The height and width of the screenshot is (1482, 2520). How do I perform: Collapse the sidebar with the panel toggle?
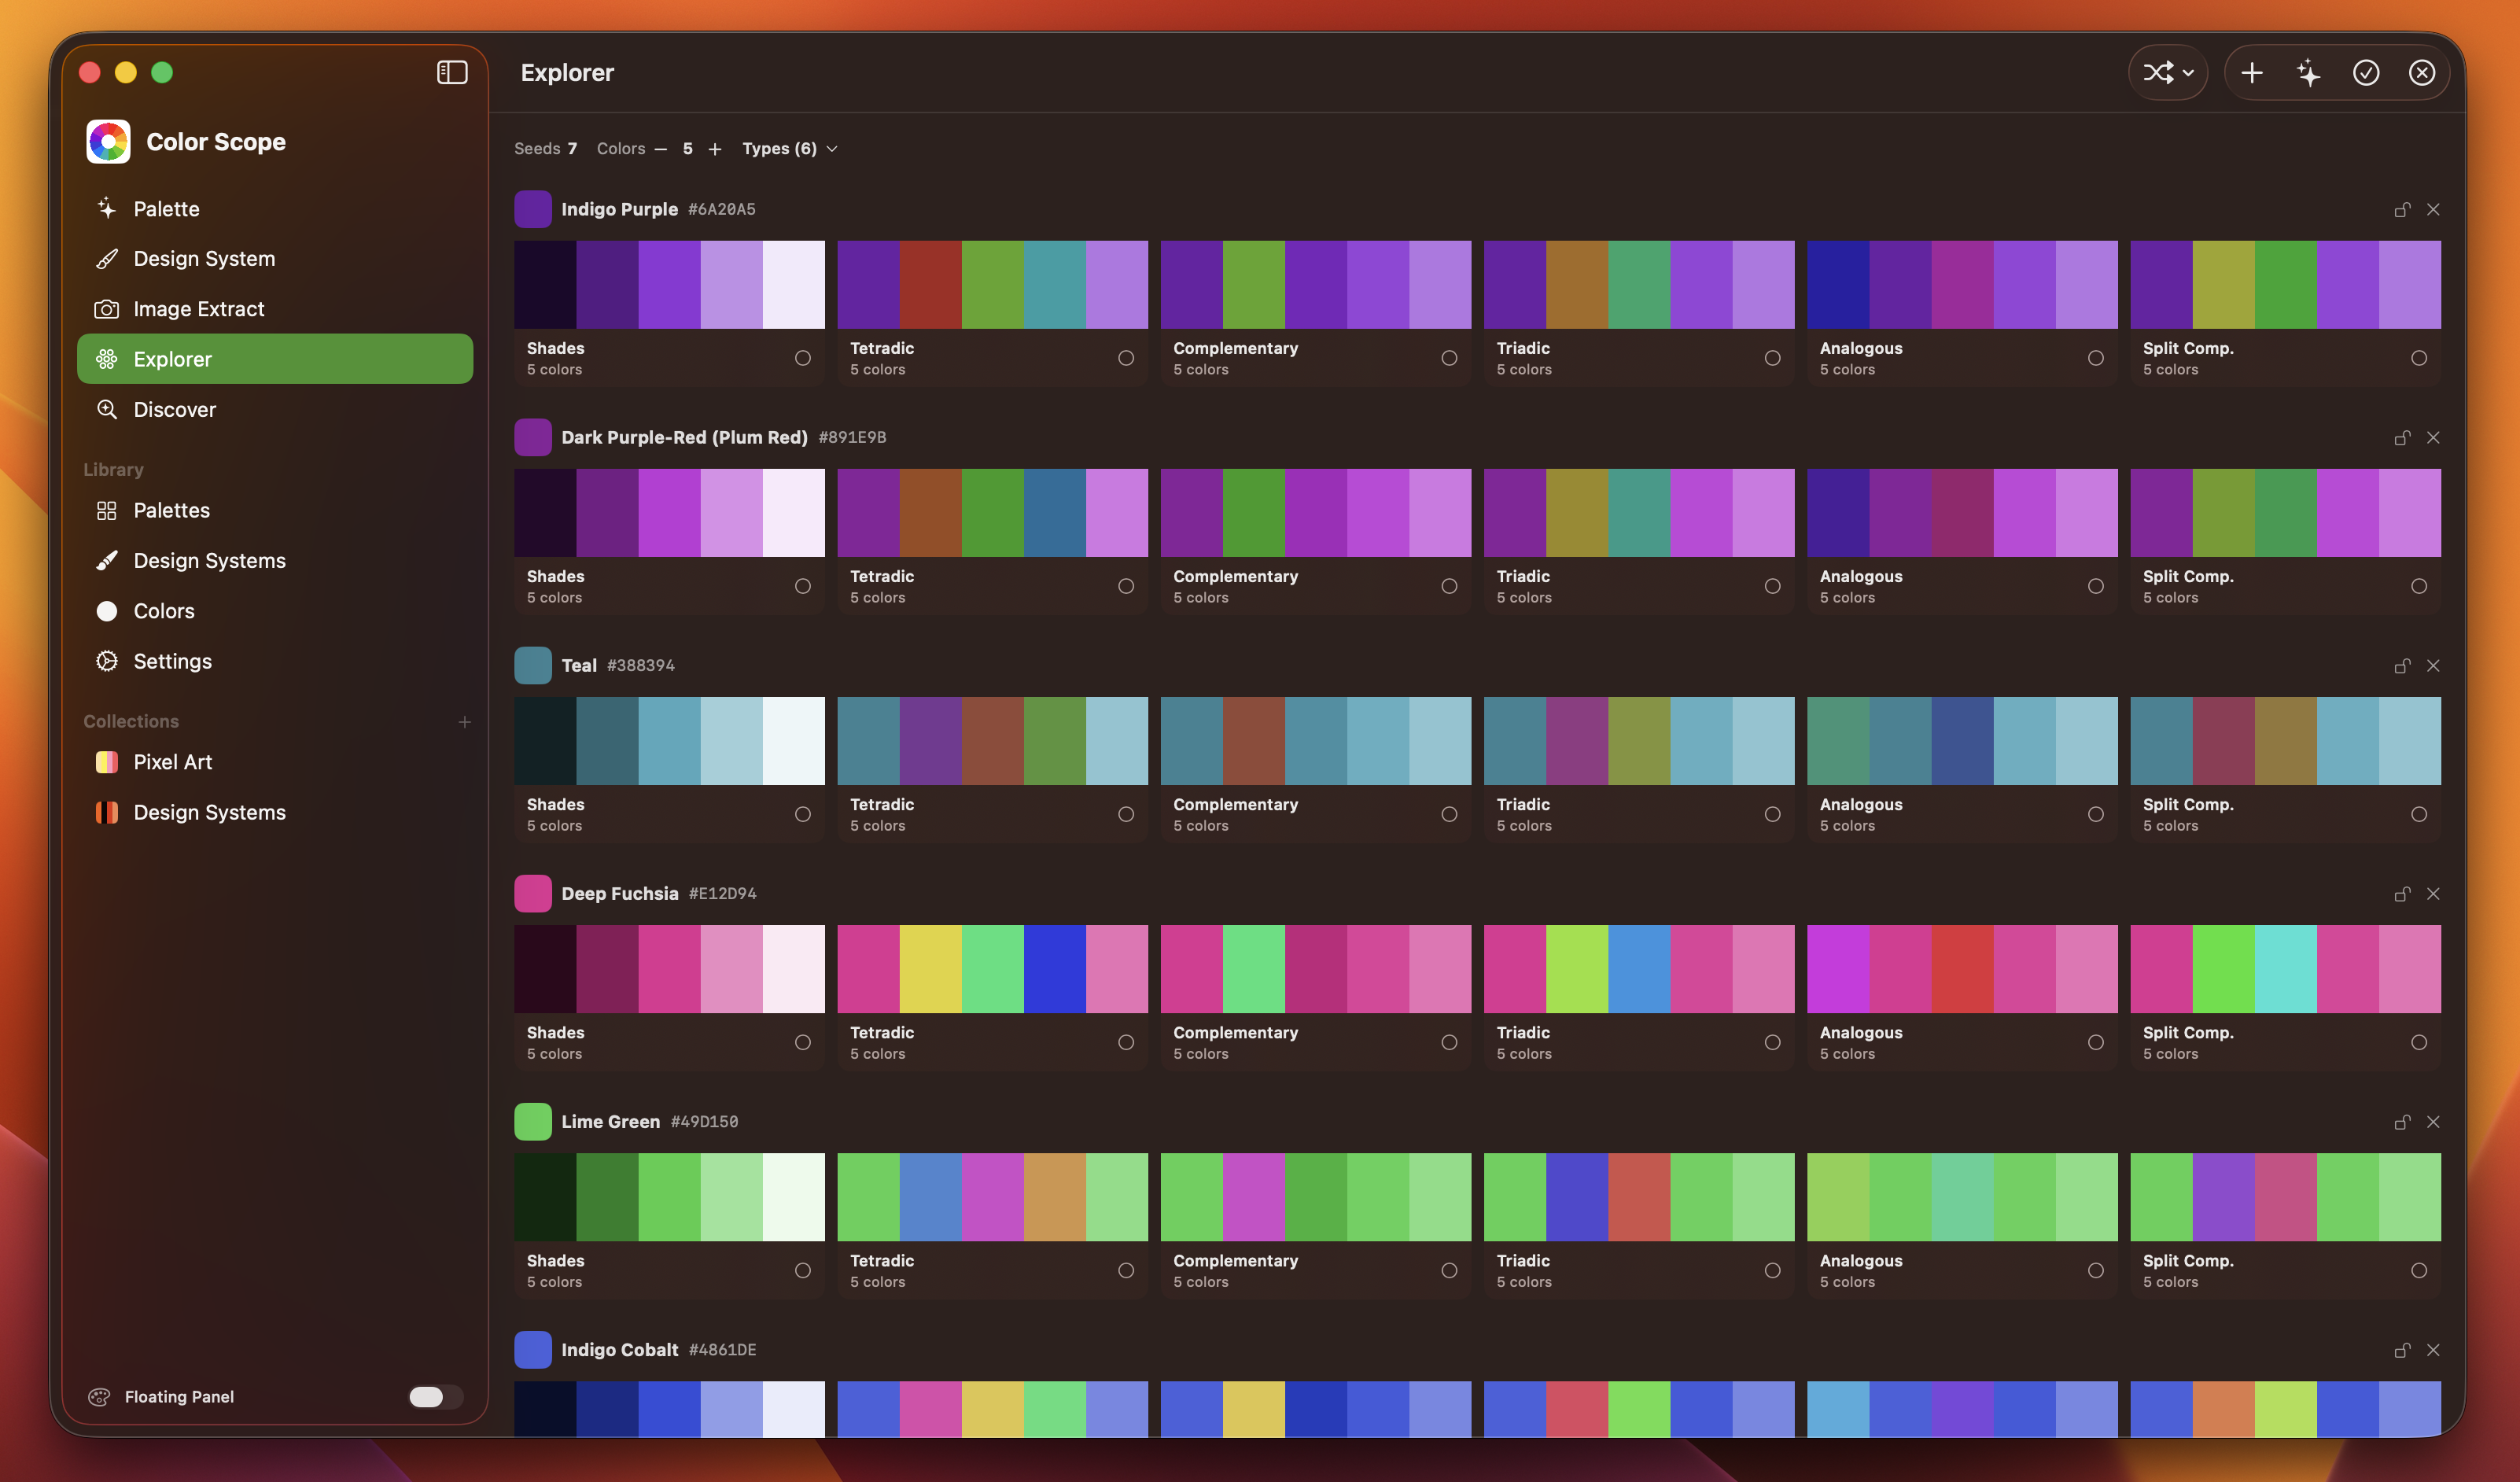[452, 72]
